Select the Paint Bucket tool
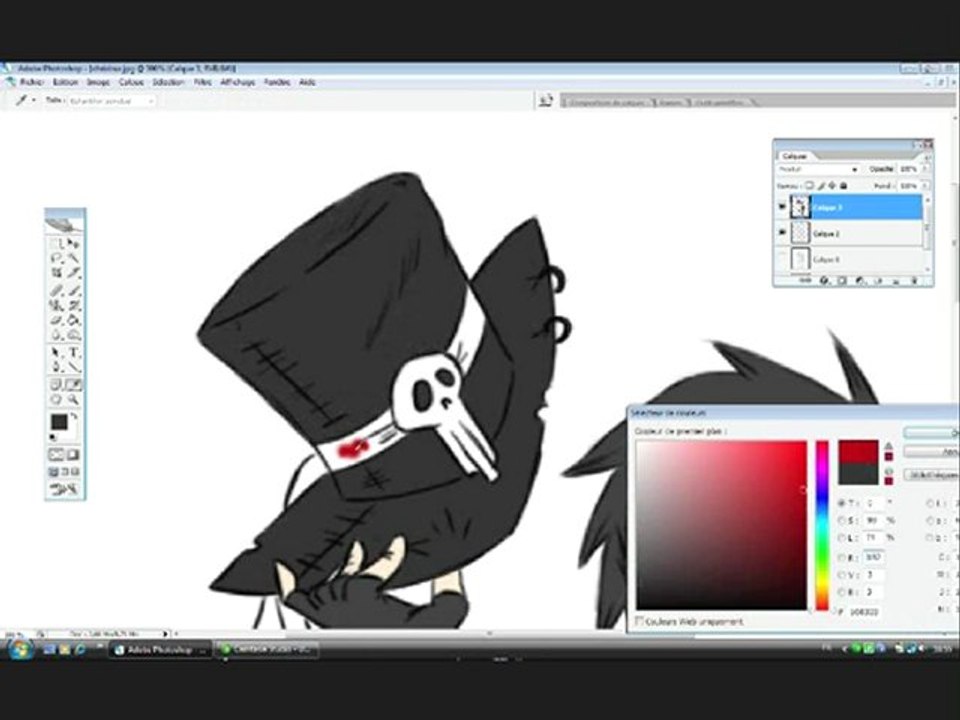 click(73, 320)
